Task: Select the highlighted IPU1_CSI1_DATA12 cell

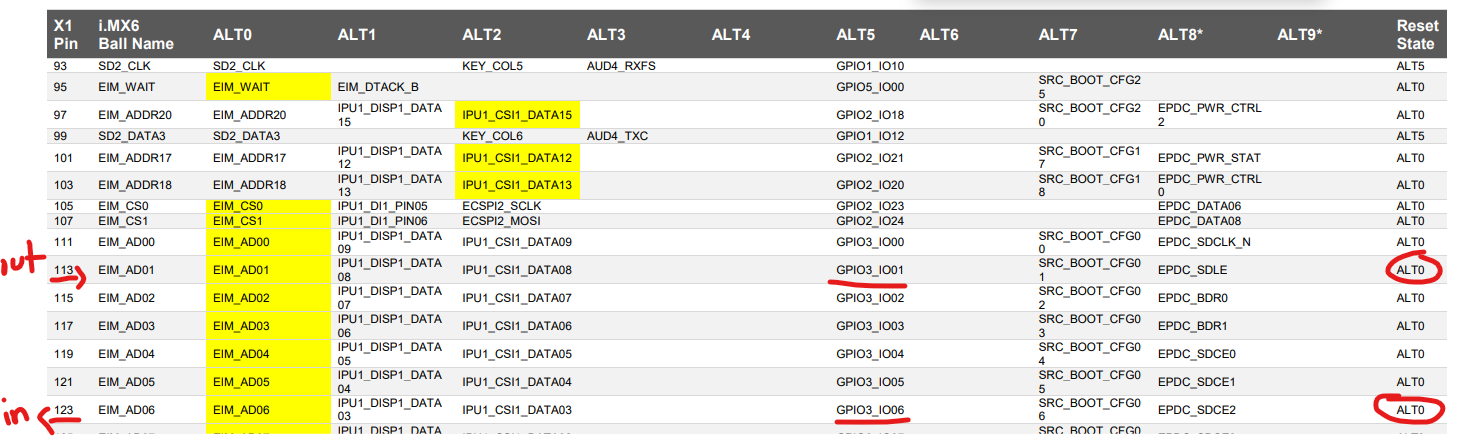Action: pyautogui.click(x=517, y=157)
